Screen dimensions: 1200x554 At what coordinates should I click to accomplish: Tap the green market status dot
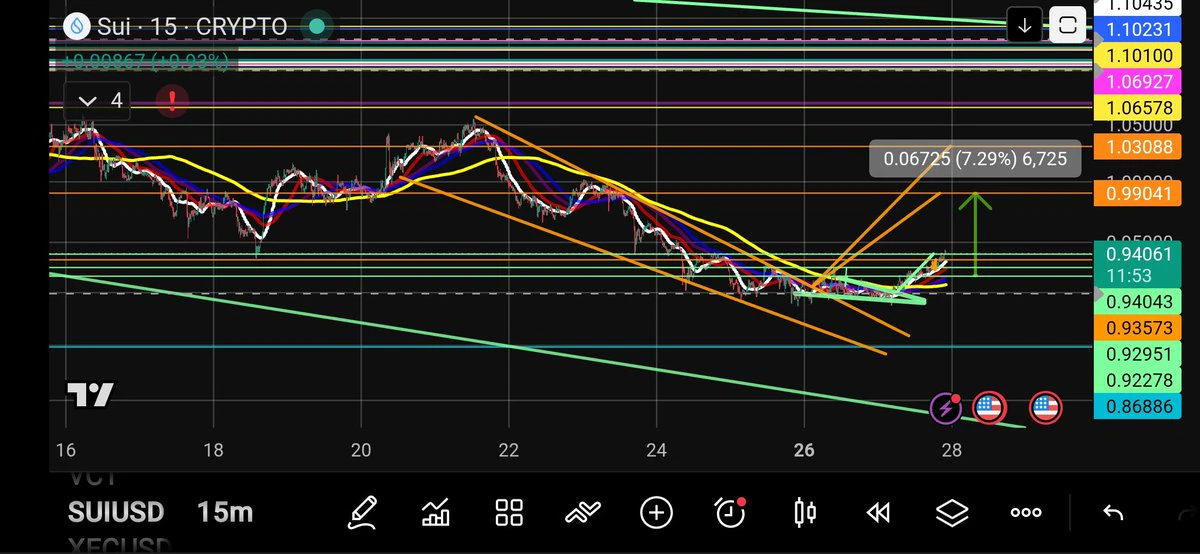click(x=316, y=26)
